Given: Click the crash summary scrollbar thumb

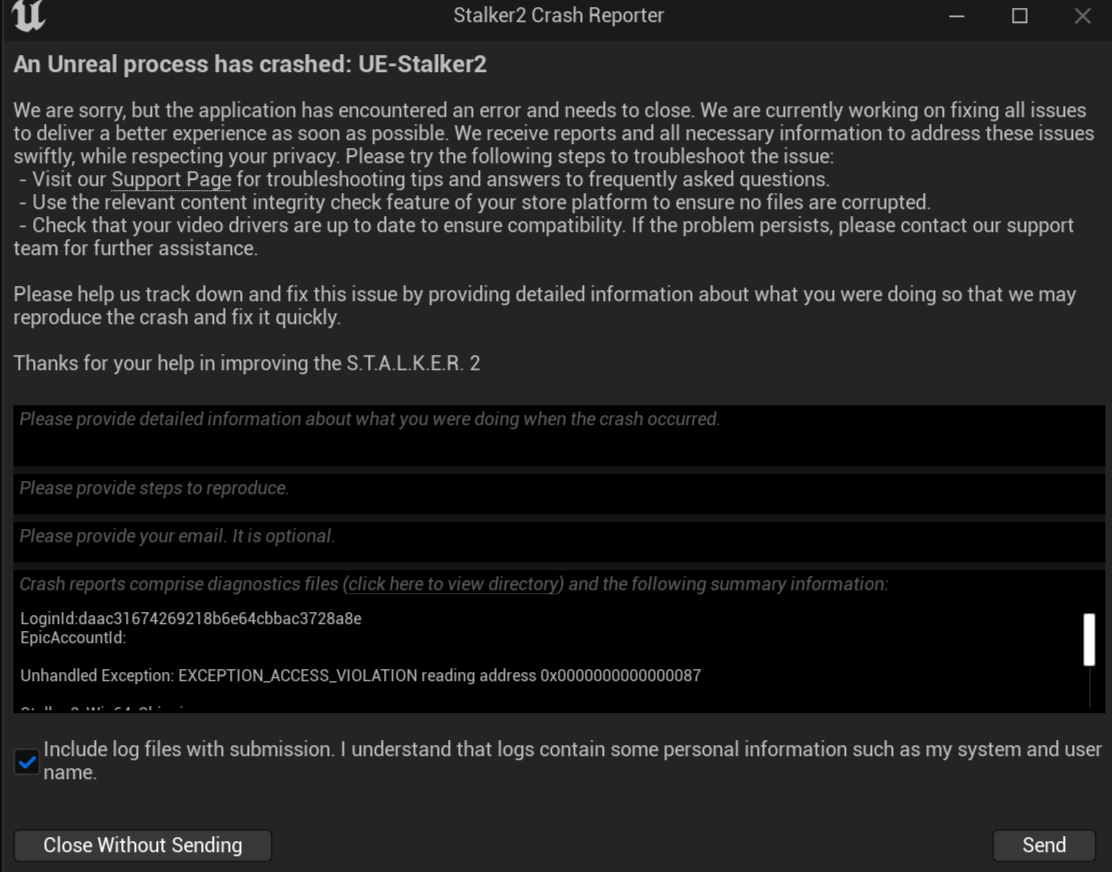Looking at the screenshot, I should coord(1089,640).
